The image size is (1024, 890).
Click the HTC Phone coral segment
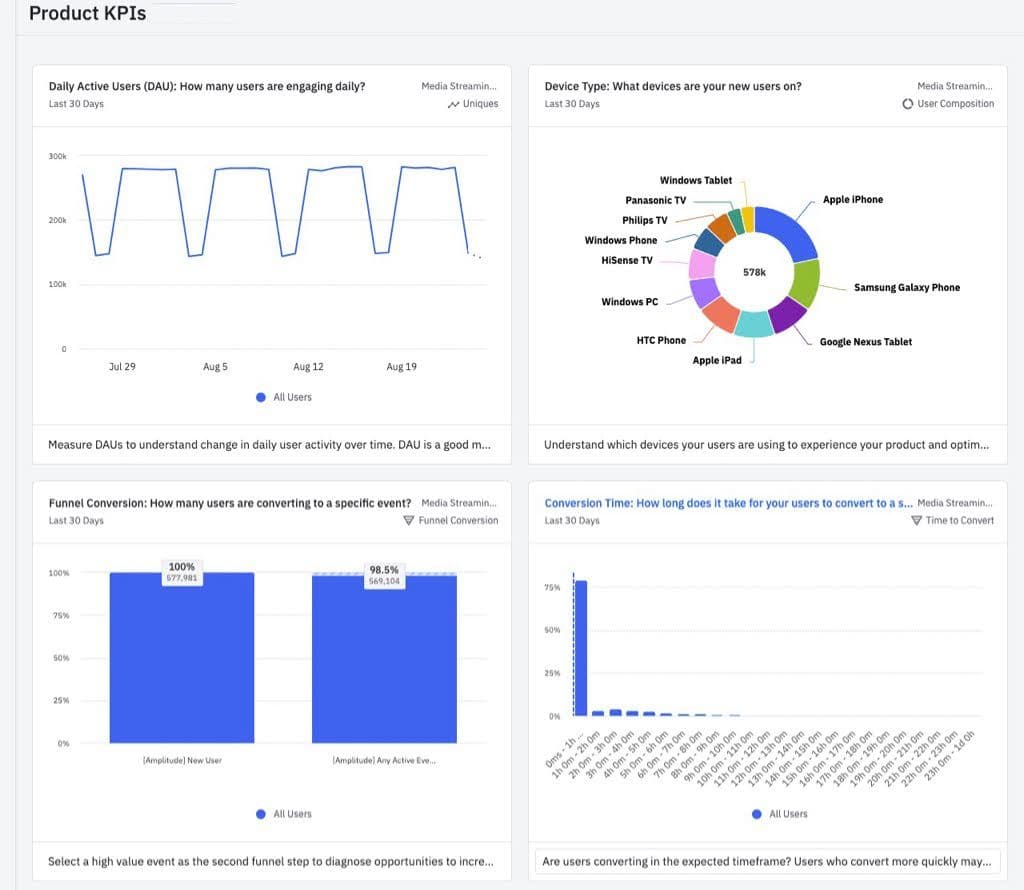[x=718, y=314]
